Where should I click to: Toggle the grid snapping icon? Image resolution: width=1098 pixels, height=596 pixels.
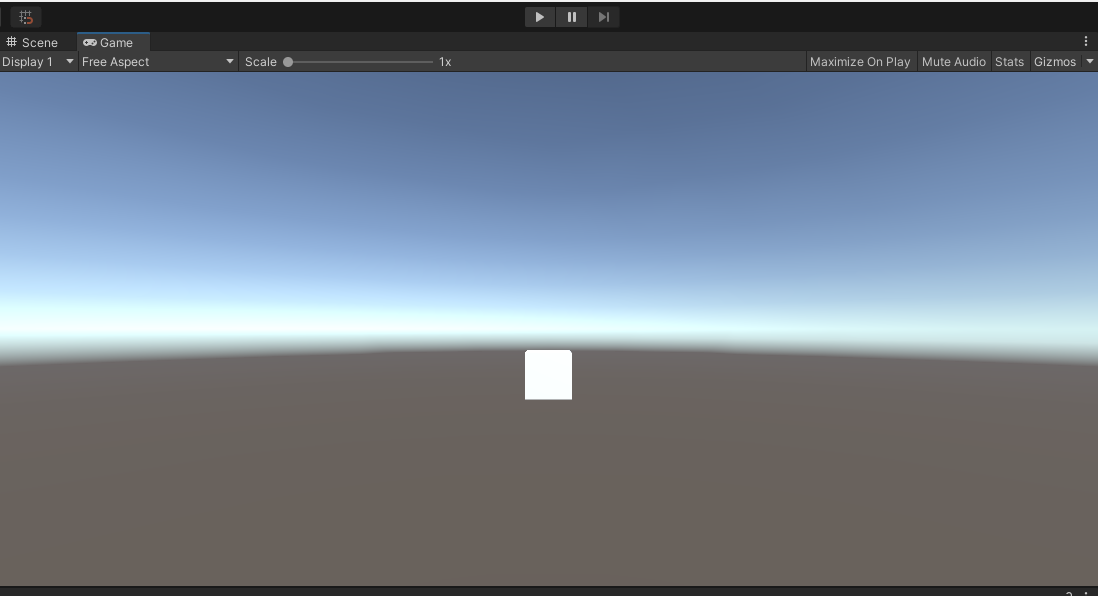(x=26, y=17)
